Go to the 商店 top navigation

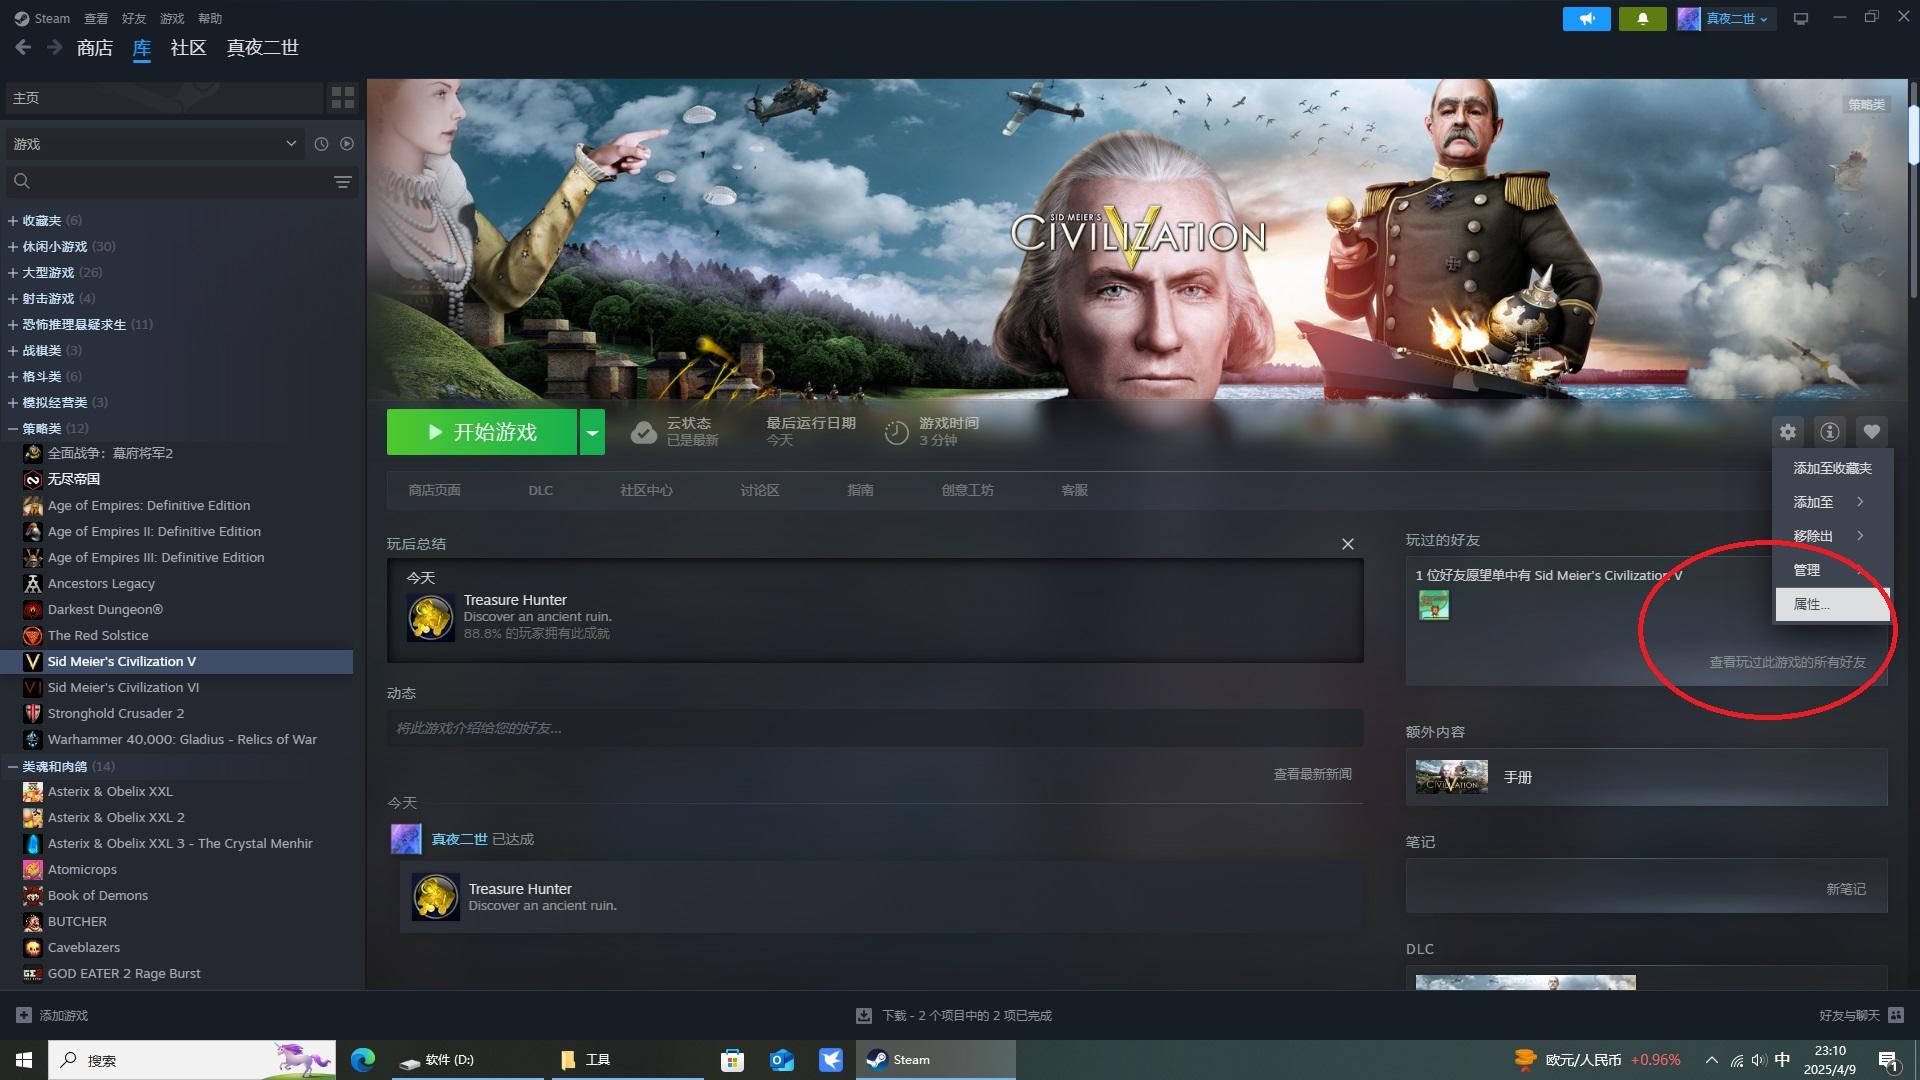click(x=95, y=47)
